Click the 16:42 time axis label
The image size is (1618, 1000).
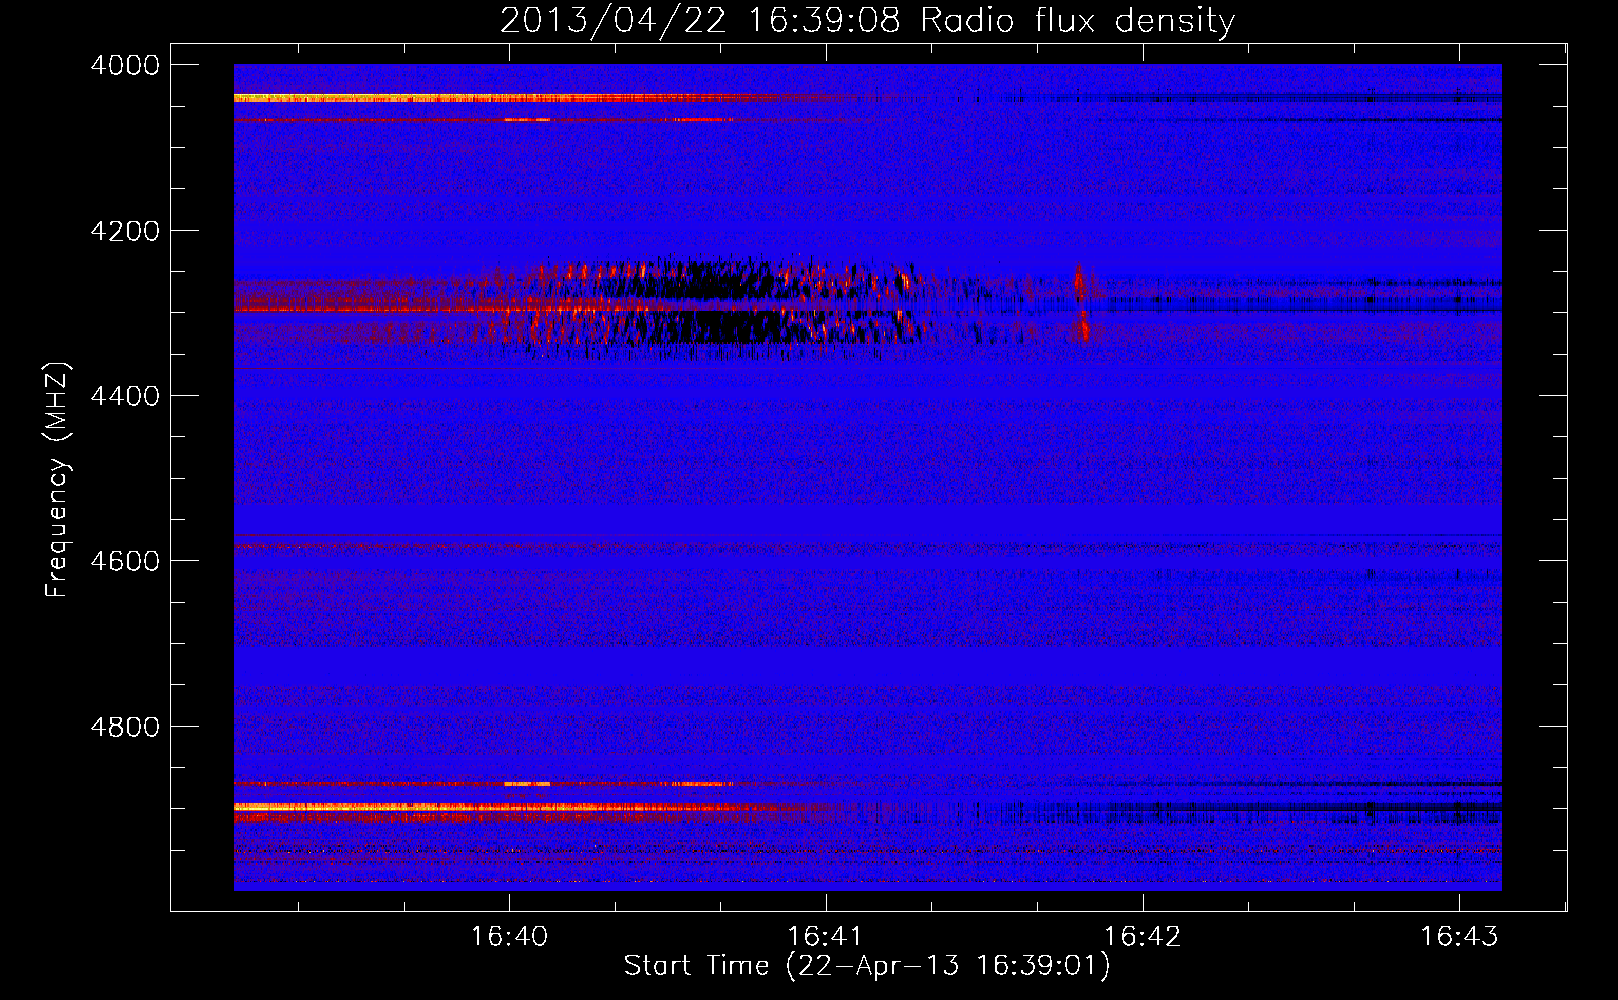pyautogui.click(x=1142, y=936)
